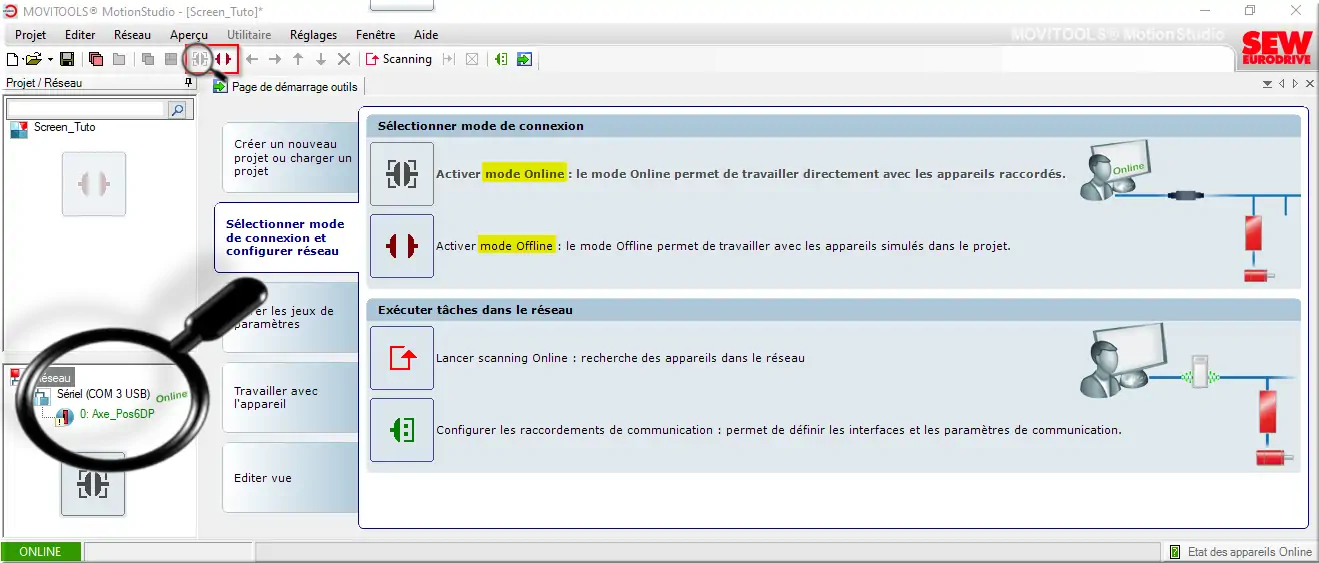Open Editer vue section
1319x563 pixels.
[x=290, y=478]
